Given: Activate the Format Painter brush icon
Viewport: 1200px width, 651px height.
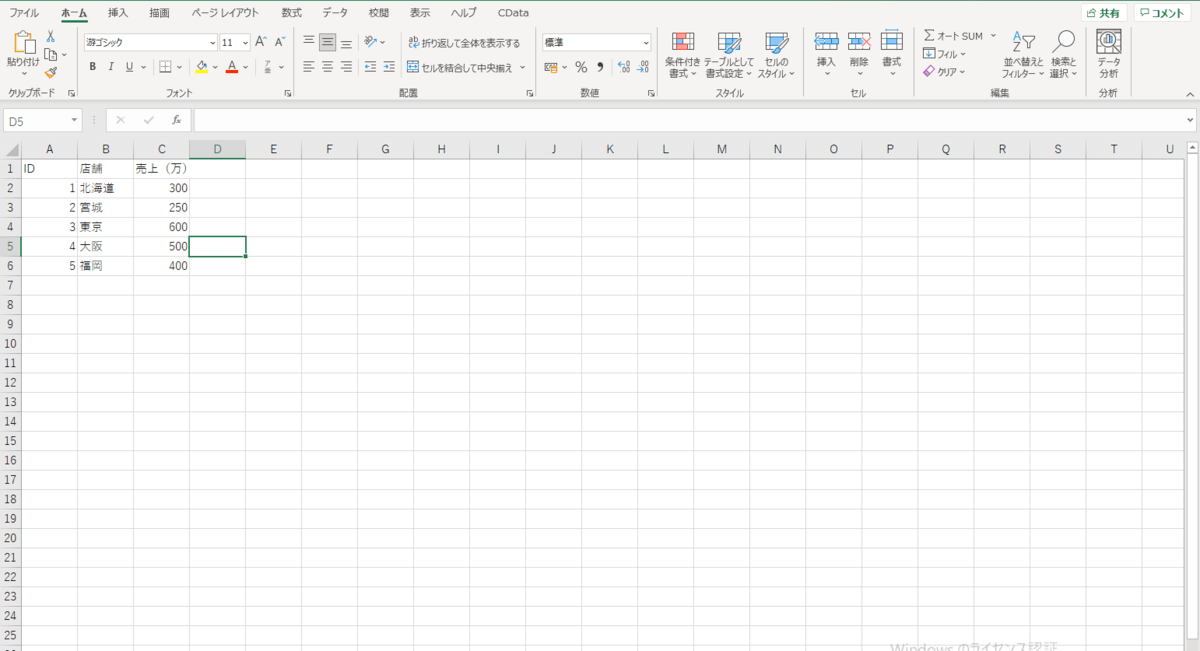Looking at the screenshot, I should [50, 72].
